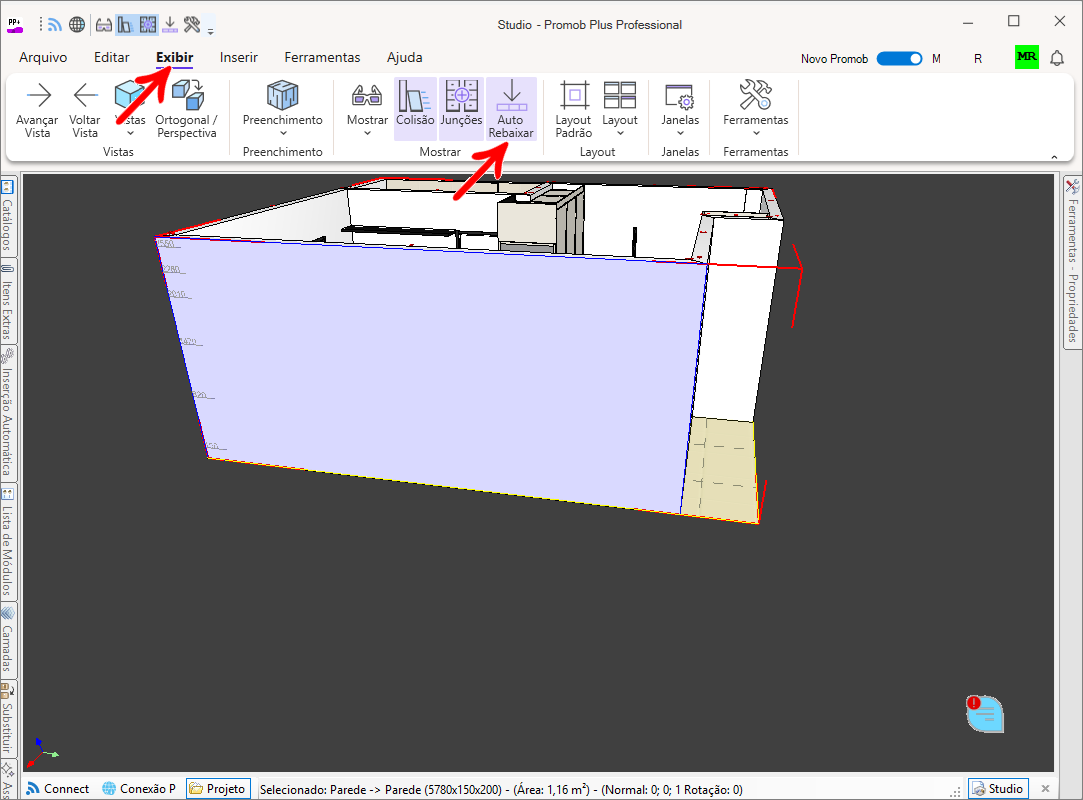Click the Promob Plus app icon in title bar
Viewport: 1083px width, 800px height.
click(x=15, y=26)
